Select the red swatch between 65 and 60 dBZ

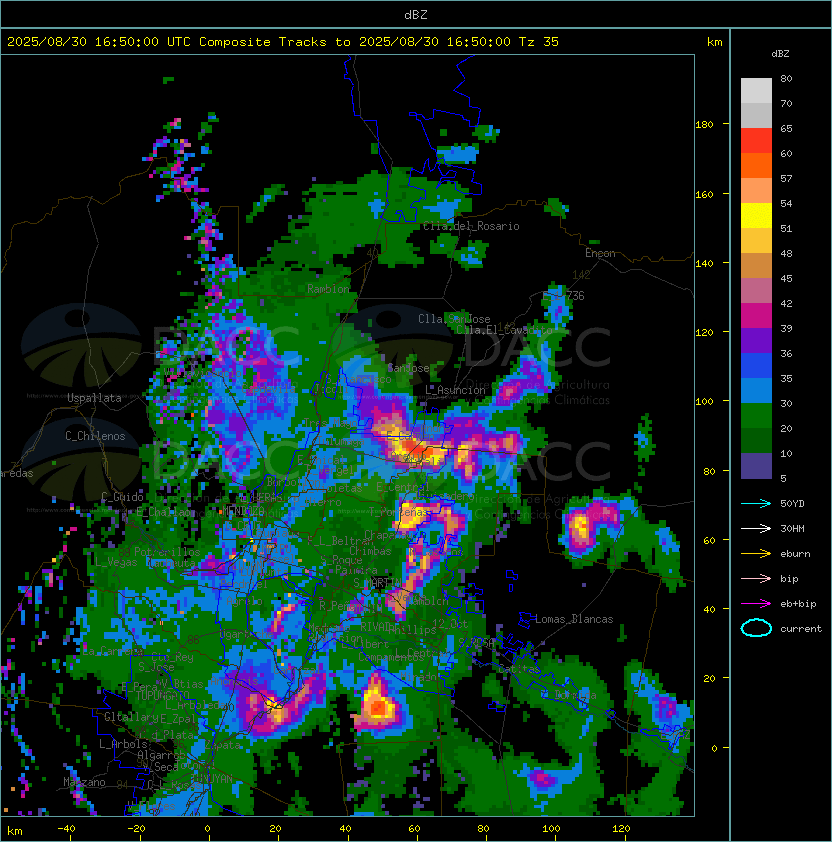[x=756, y=141]
